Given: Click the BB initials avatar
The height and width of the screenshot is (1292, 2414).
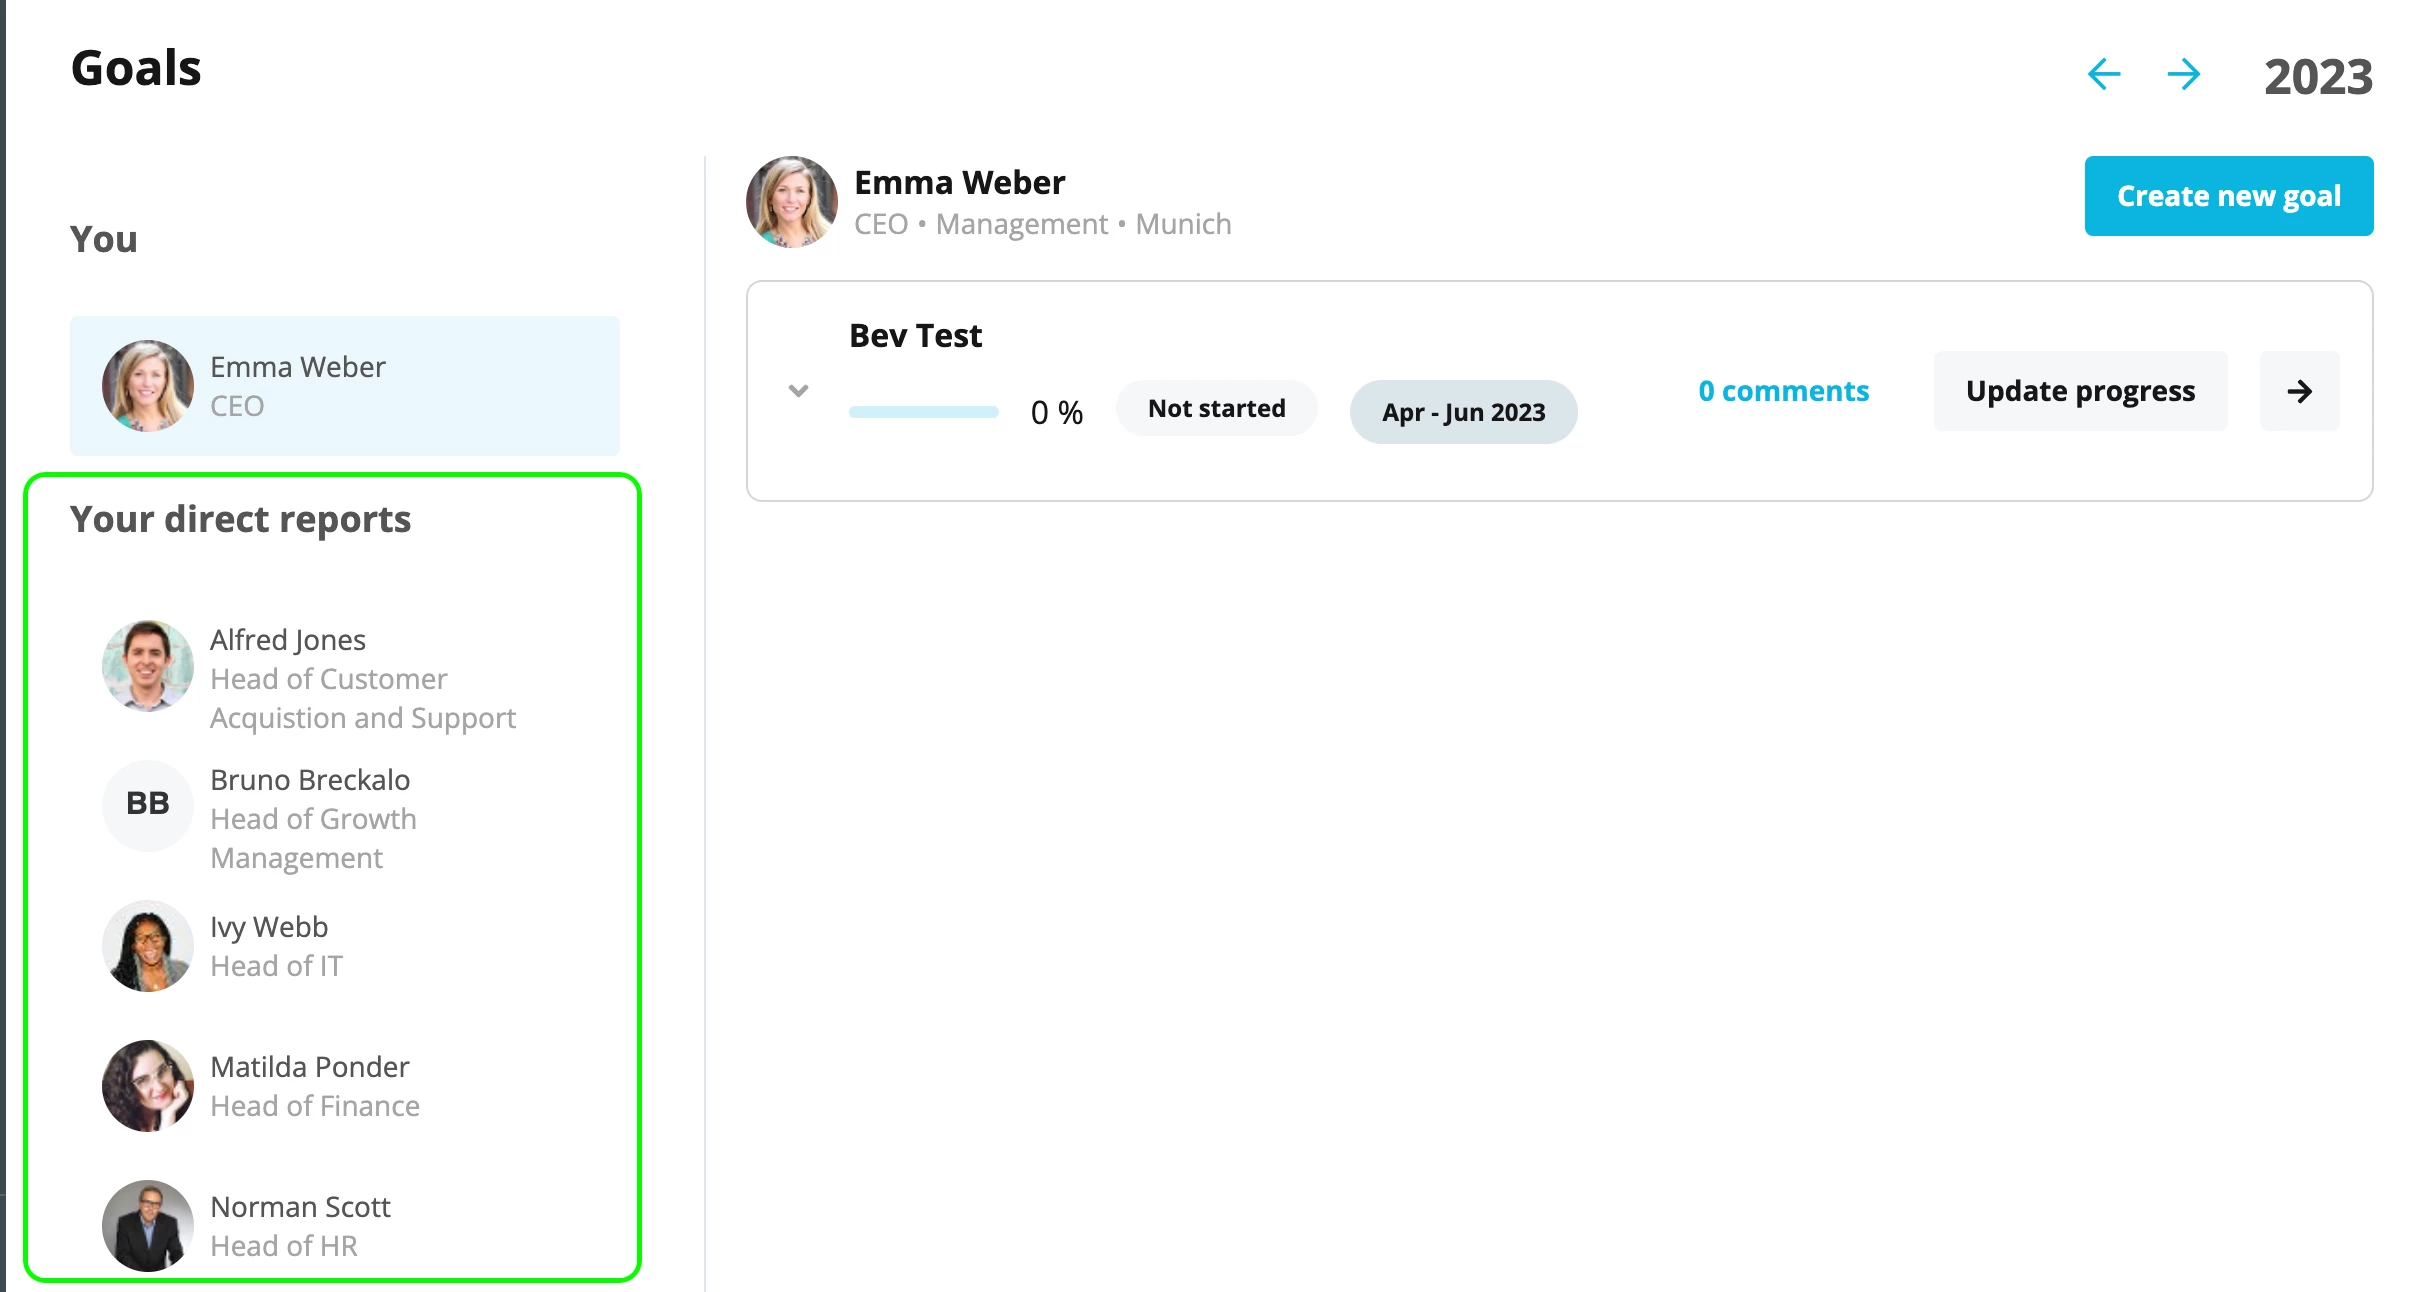Looking at the screenshot, I should tap(148, 805).
